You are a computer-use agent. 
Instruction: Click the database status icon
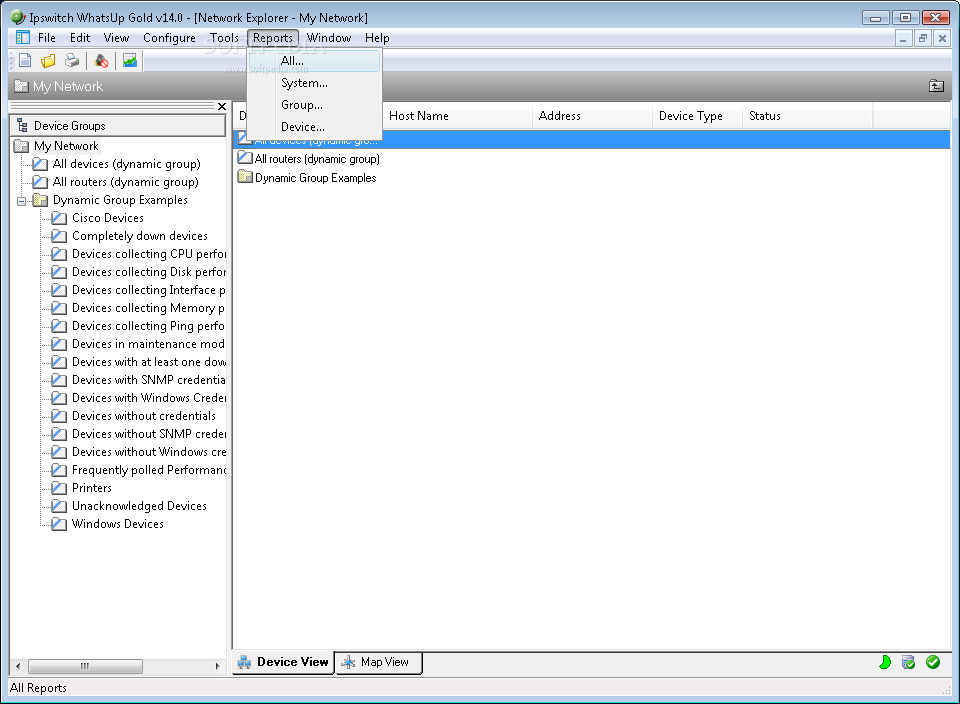[909, 662]
